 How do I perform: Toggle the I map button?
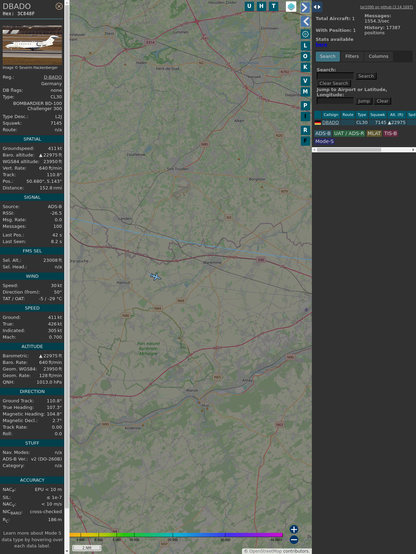(x=305, y=116)
